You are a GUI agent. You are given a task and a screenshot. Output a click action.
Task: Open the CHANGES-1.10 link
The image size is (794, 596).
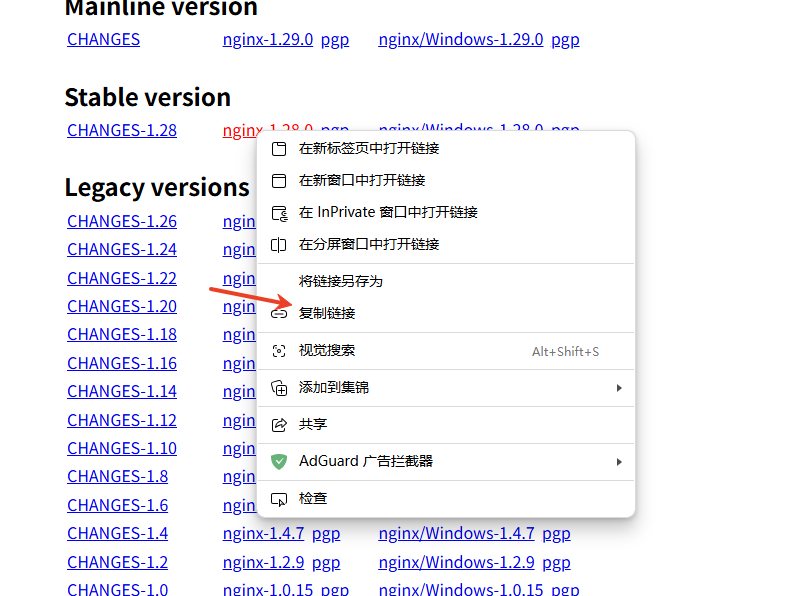coord(122,448)
